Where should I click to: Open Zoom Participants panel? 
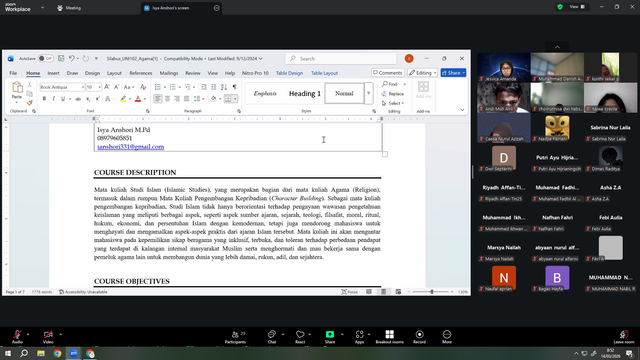(x=236, y=337)
